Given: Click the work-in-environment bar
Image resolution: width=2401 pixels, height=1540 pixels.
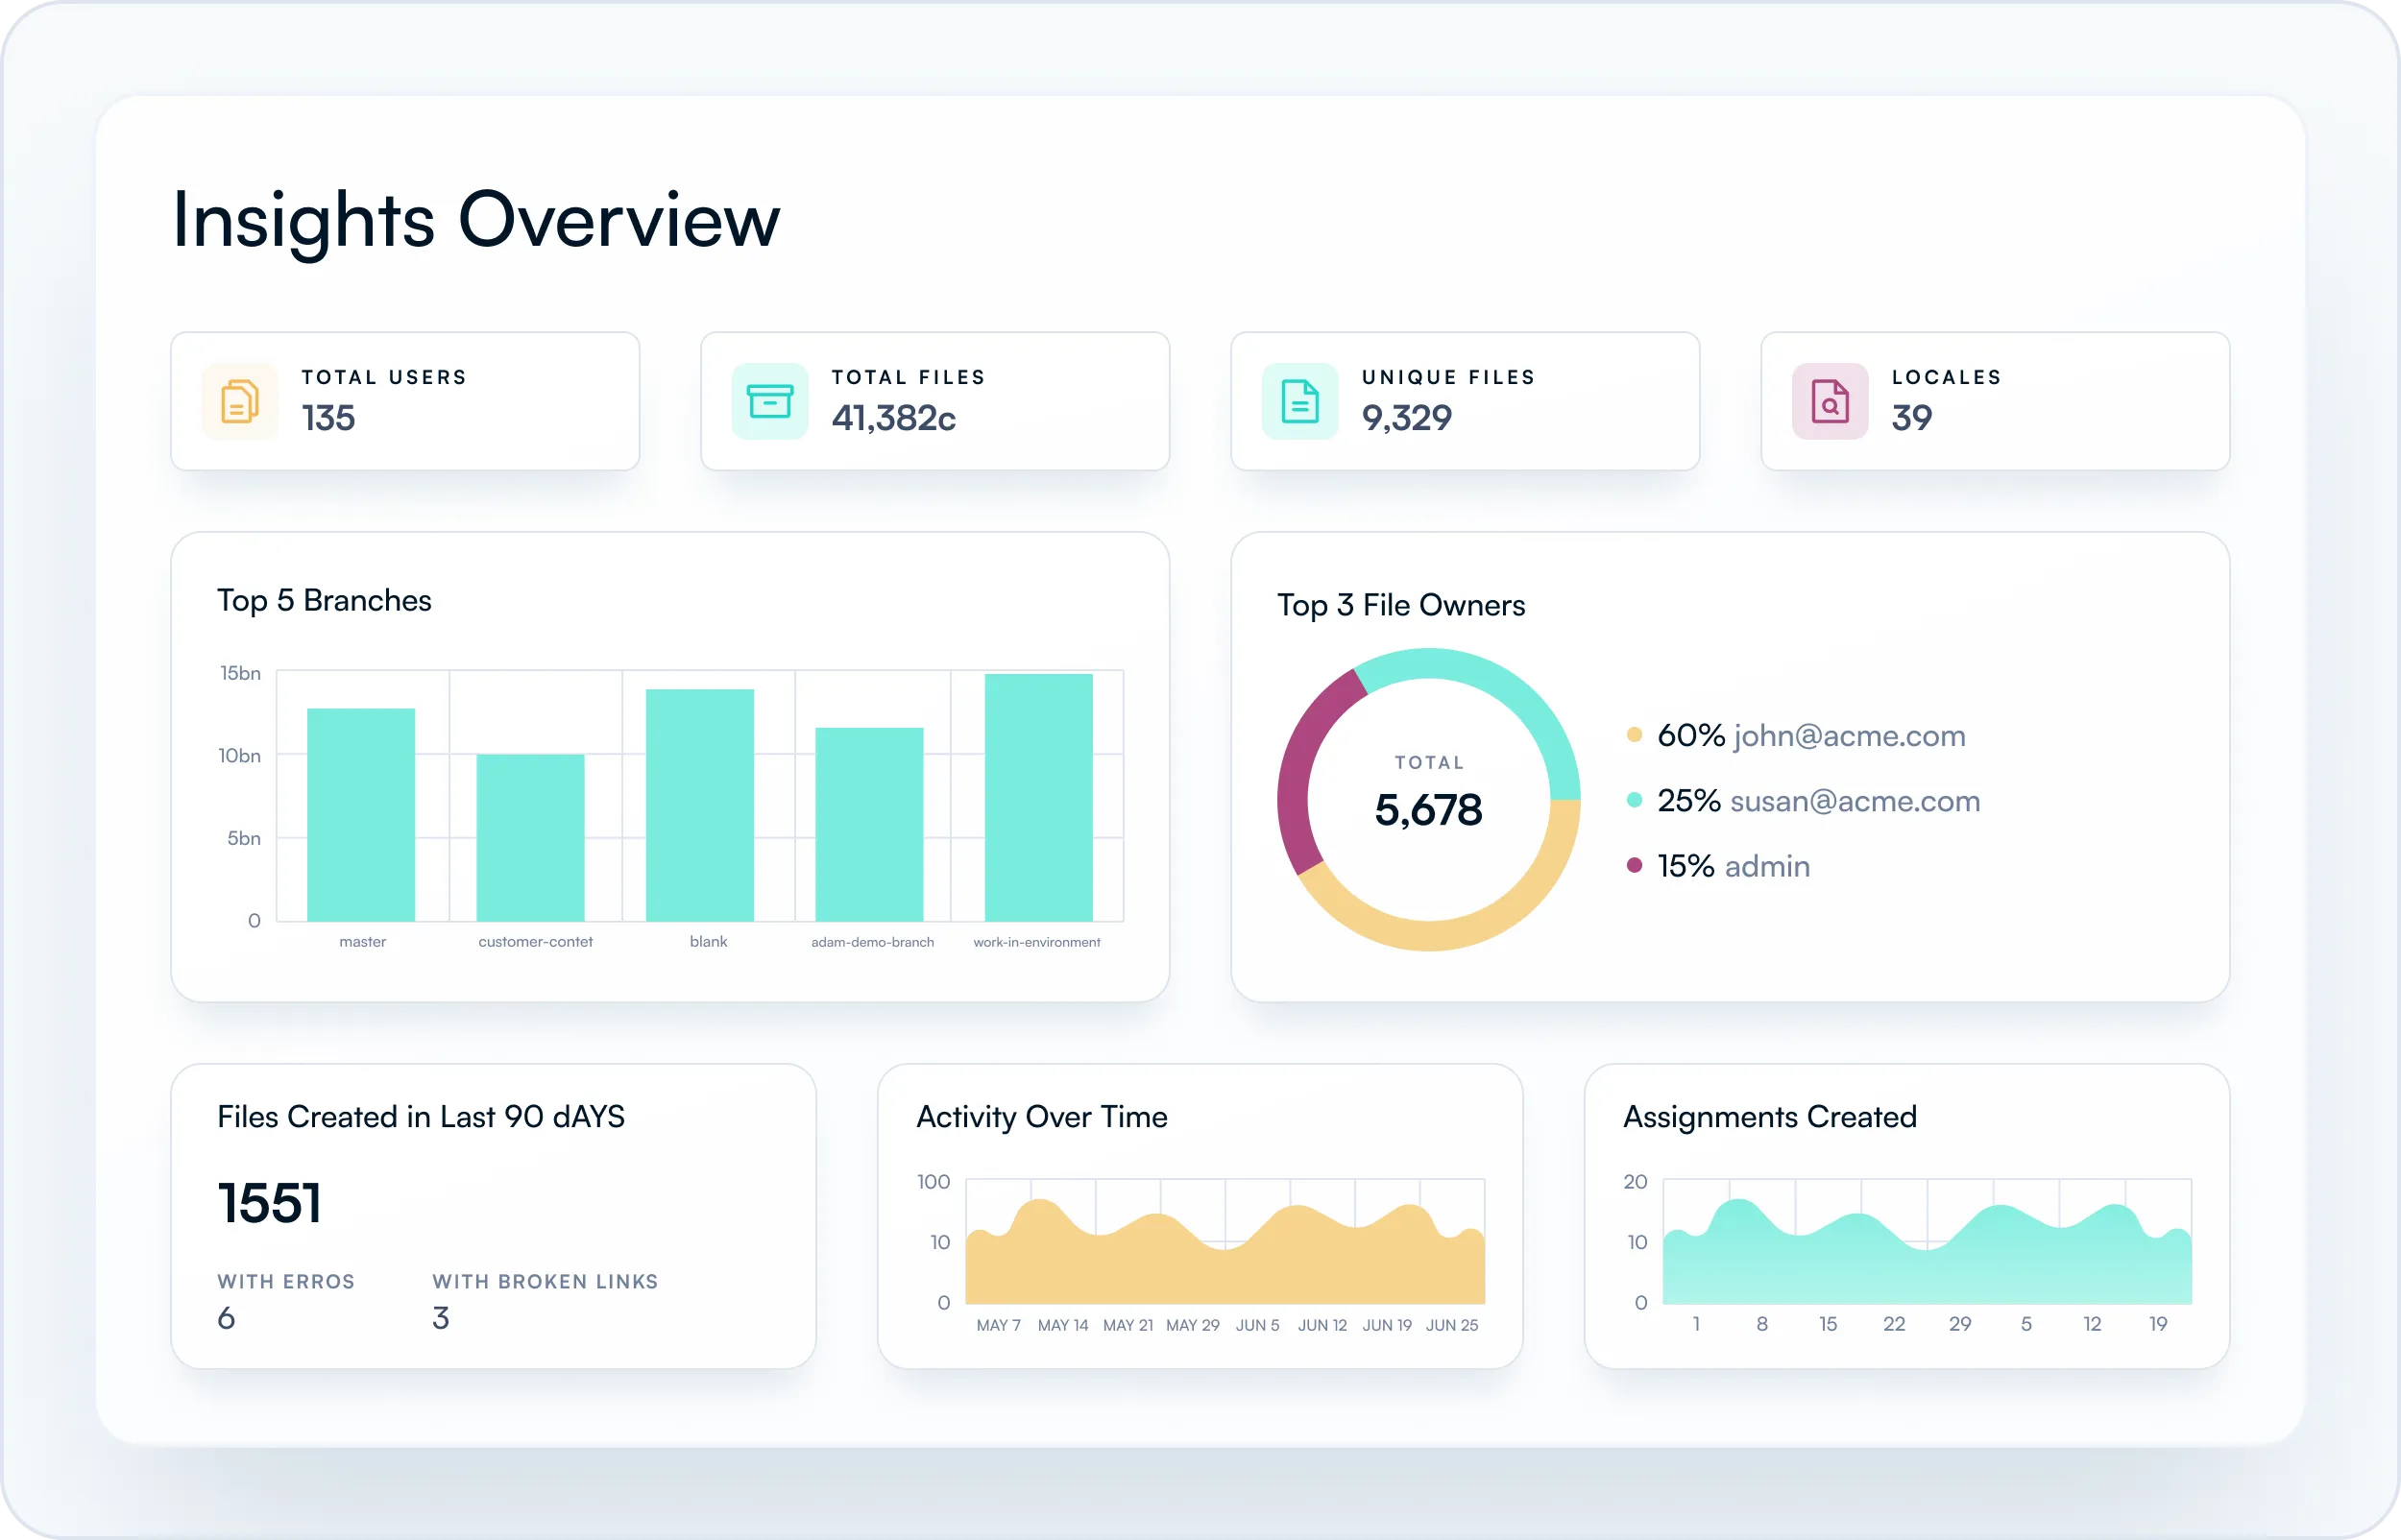Looking at the screenshot, I should tap(1039, 798).
